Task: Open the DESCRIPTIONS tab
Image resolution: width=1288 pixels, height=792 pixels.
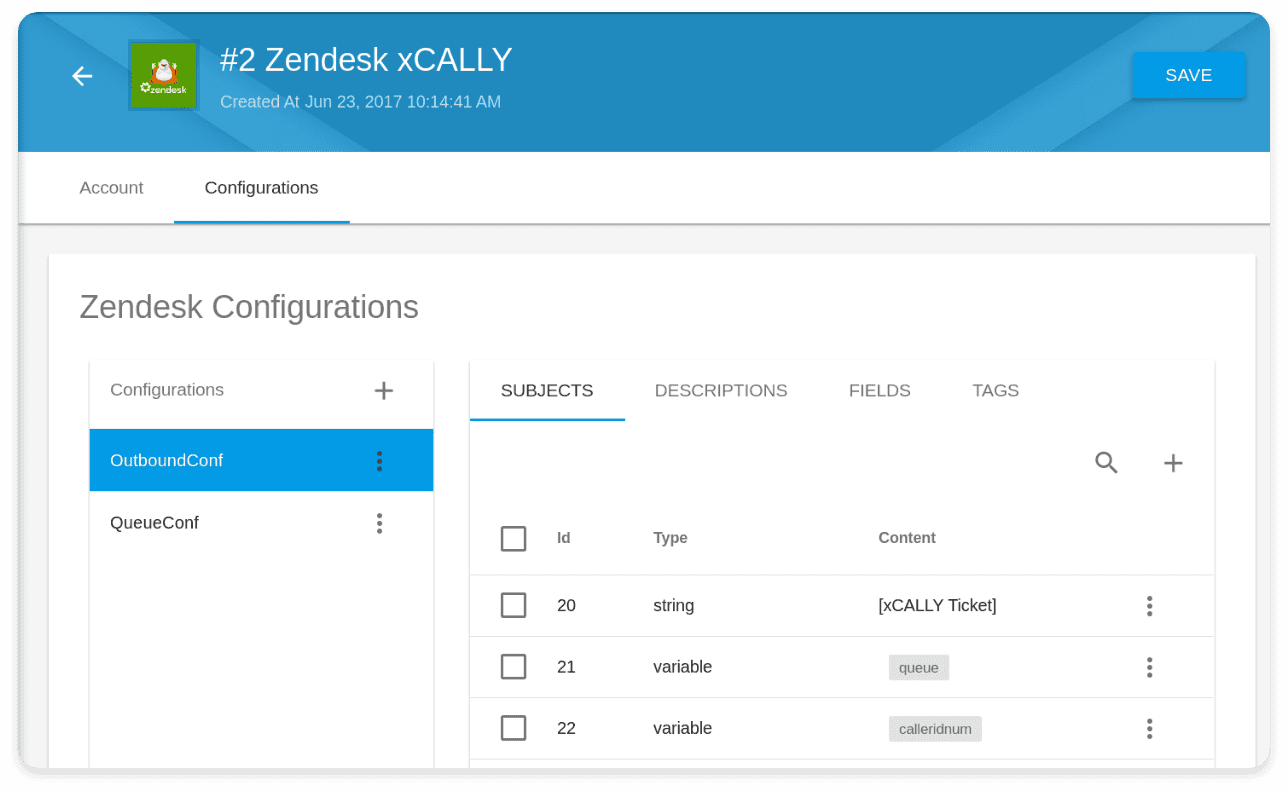Action: 721,391
